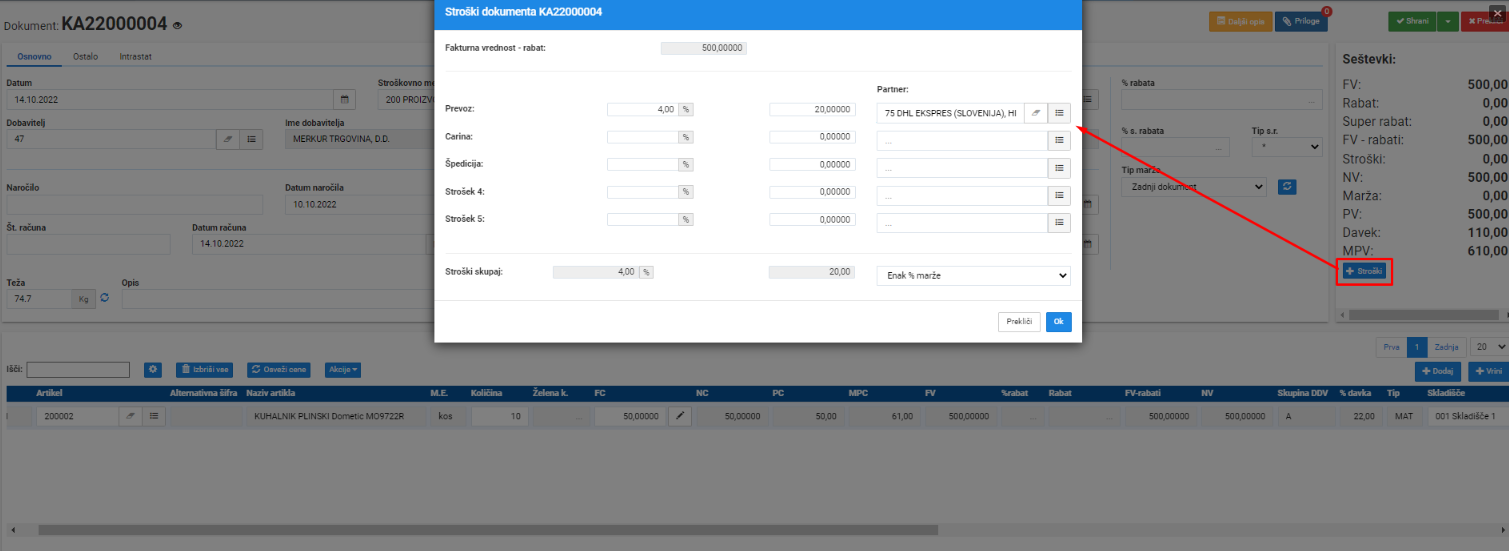Clear the DHL Ekspres partner with eraser icon
This screenshot has height=551, width=1509.
click(1036, 113)
